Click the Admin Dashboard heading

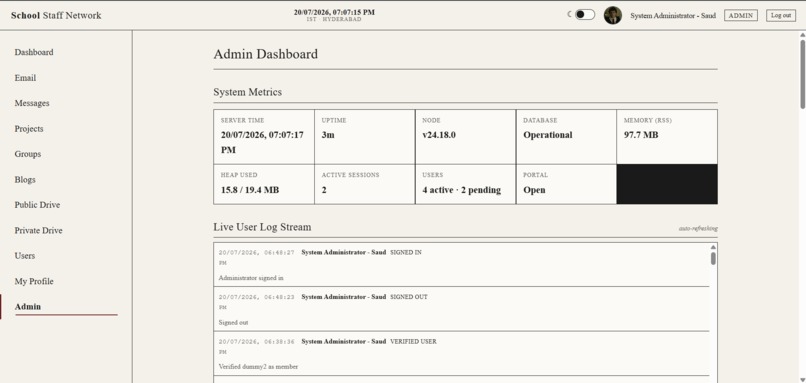pyautogui.click(x=266, y=54)
